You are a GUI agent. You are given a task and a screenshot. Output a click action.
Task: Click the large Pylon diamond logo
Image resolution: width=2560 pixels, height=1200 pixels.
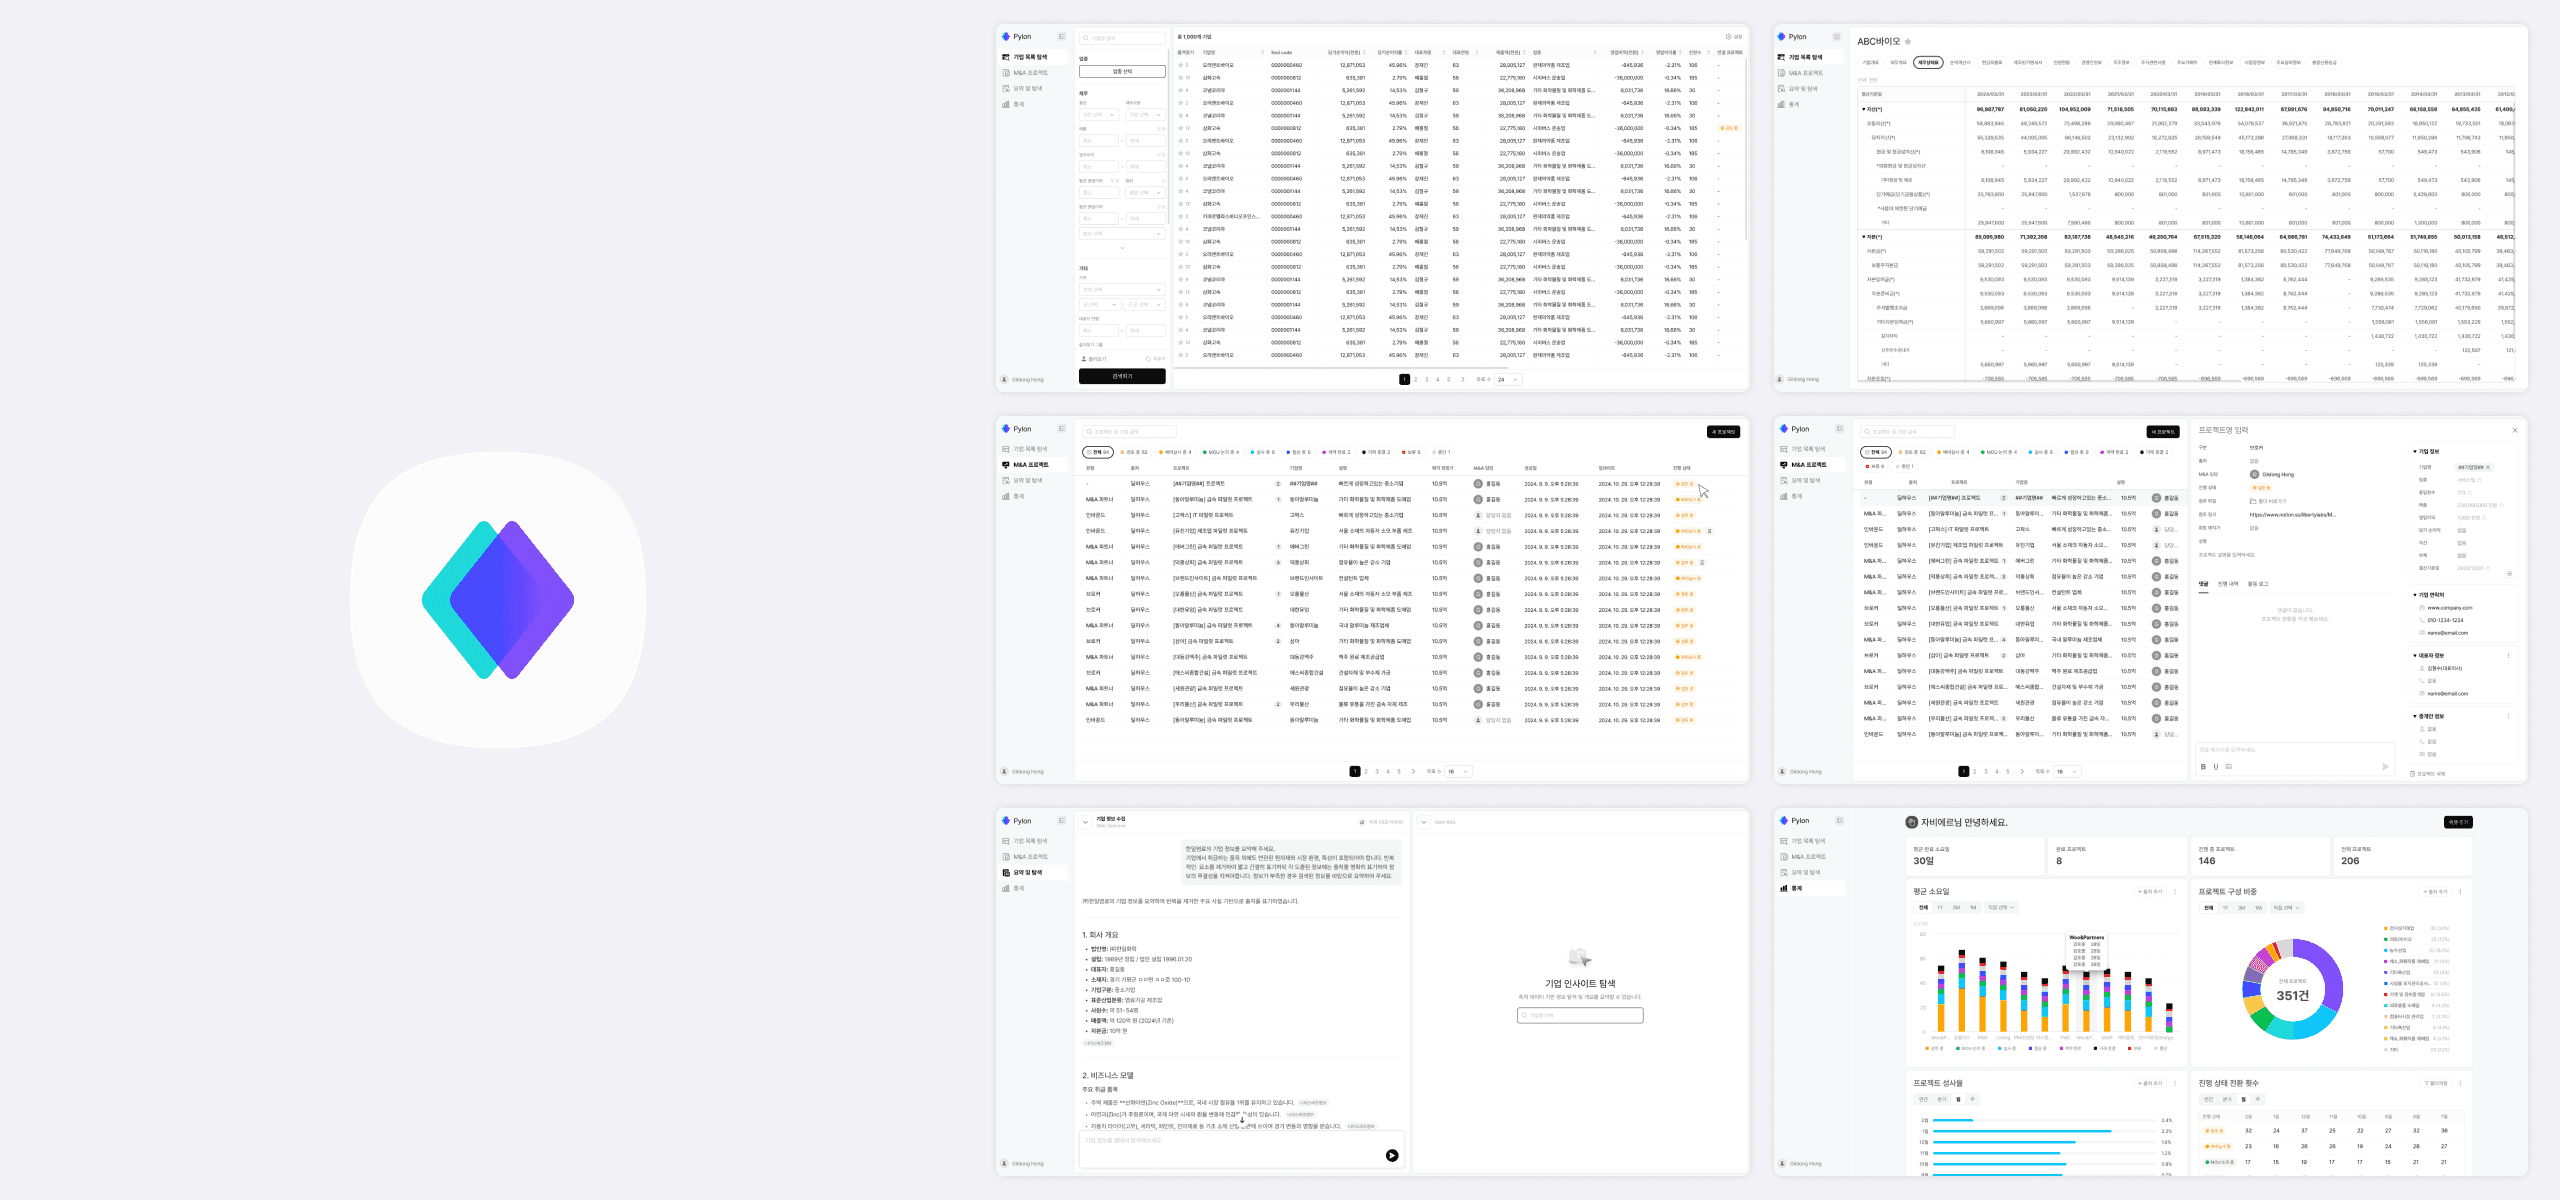pos(498,600)
